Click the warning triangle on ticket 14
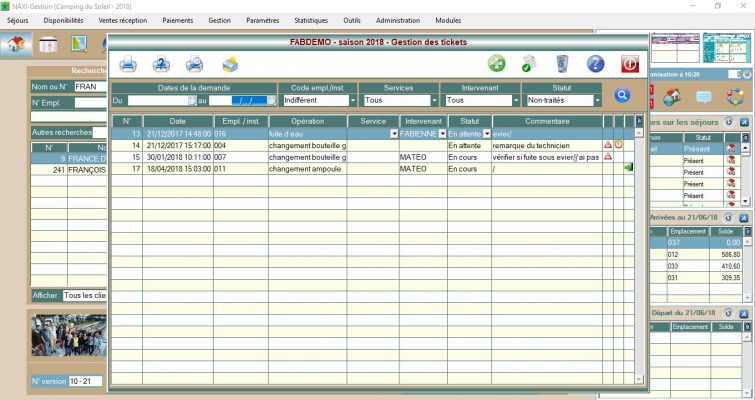This screenshot has height=400, width=755. pos(608,145)
